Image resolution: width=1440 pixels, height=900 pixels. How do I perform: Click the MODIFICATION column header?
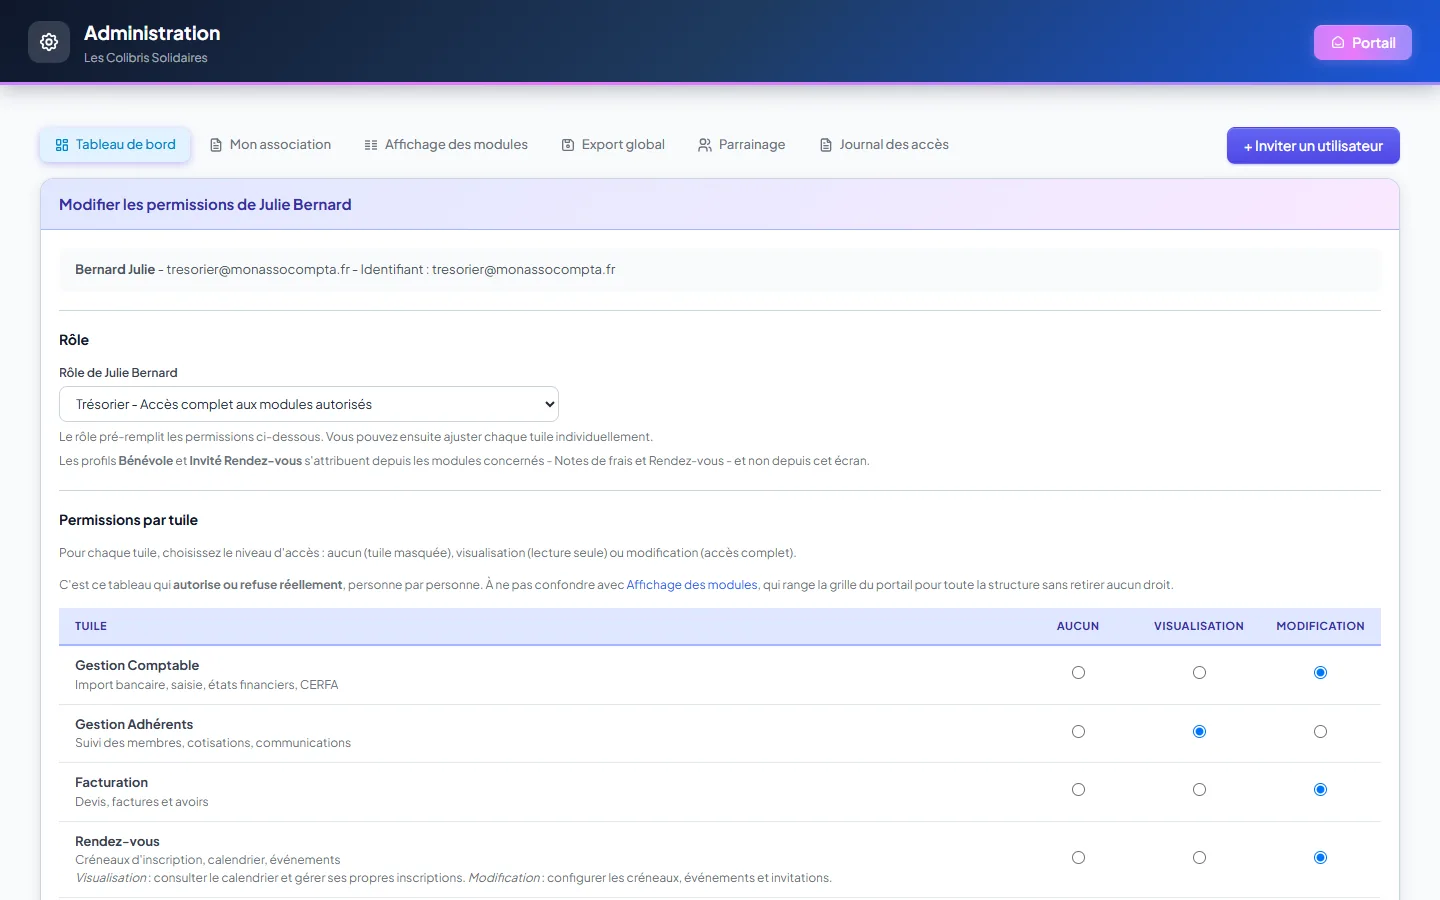(x=1320, y=626)
